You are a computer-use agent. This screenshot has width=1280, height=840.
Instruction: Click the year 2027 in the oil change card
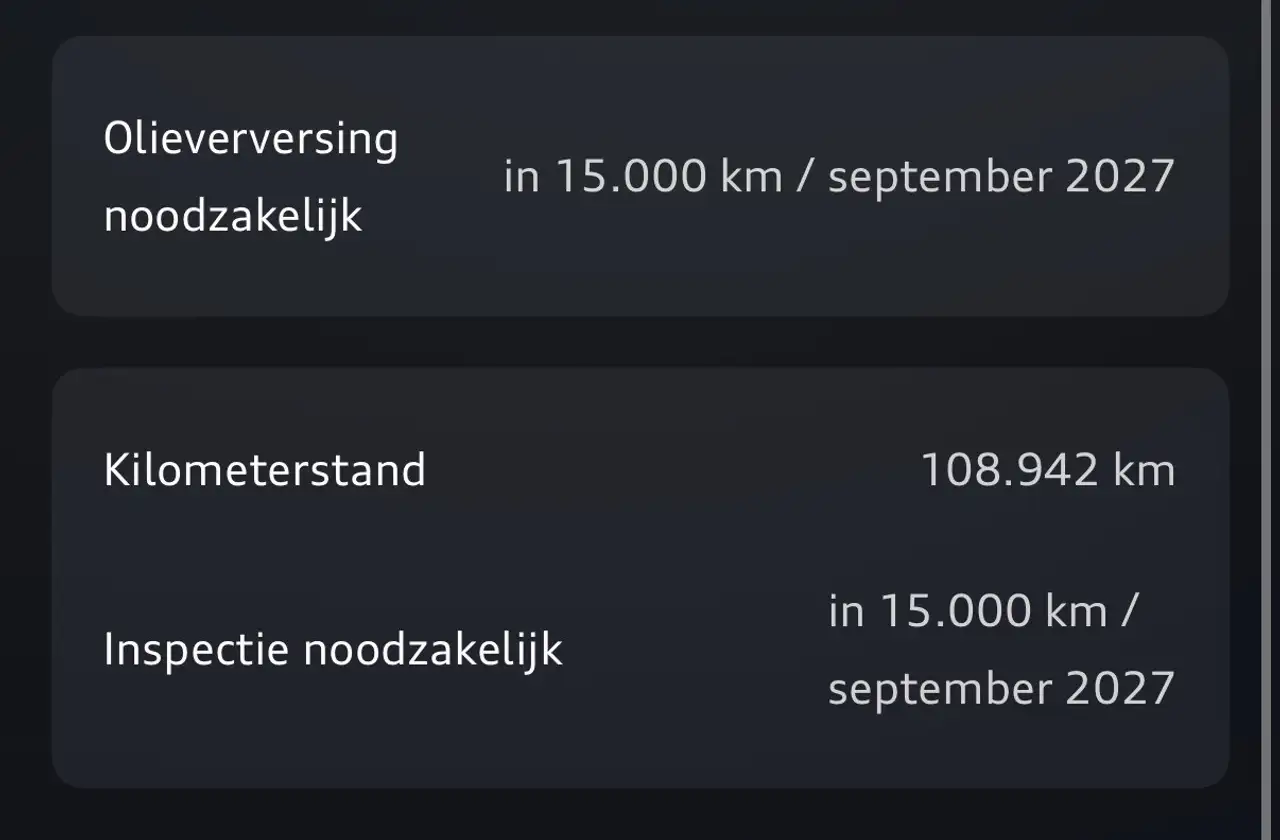pyautogui.click(x=1120, y=177)
